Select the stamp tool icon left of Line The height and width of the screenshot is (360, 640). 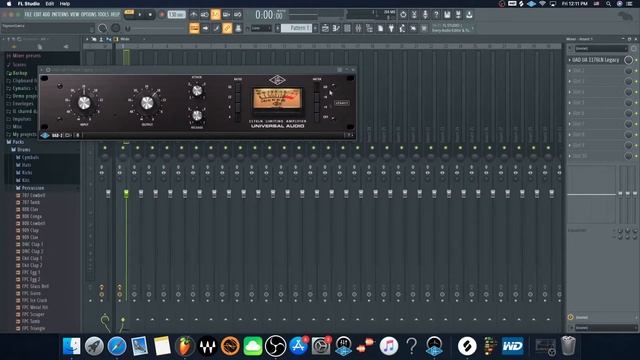tap(238, 28)
